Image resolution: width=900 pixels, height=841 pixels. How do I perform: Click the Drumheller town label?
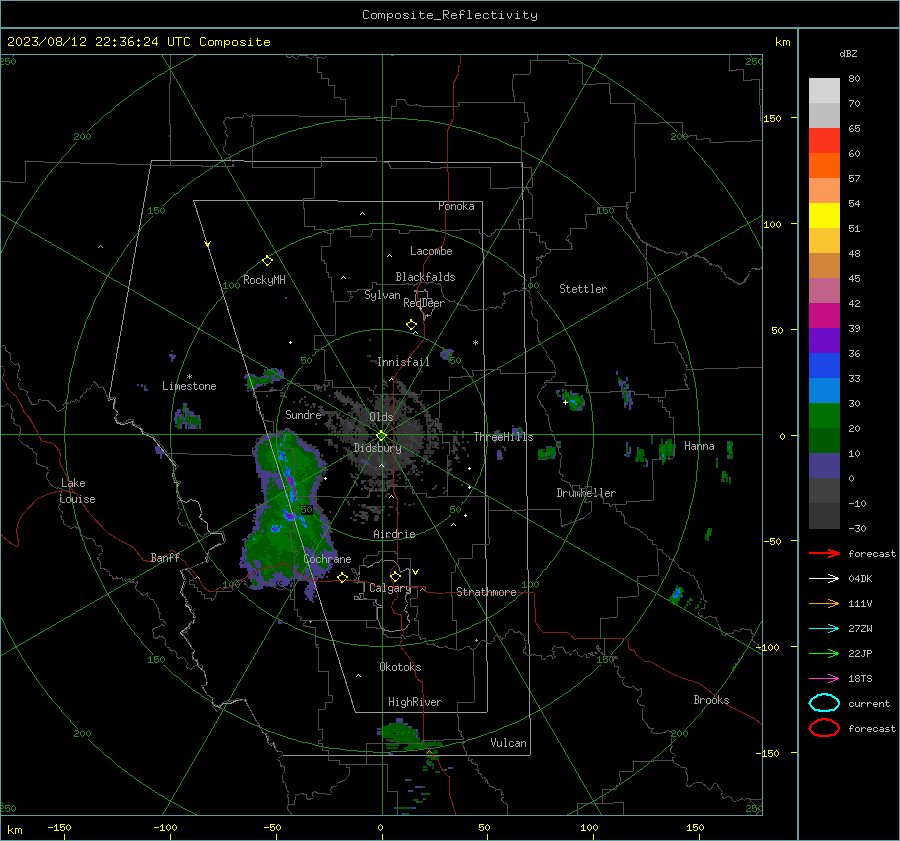[x=586, y=493]
